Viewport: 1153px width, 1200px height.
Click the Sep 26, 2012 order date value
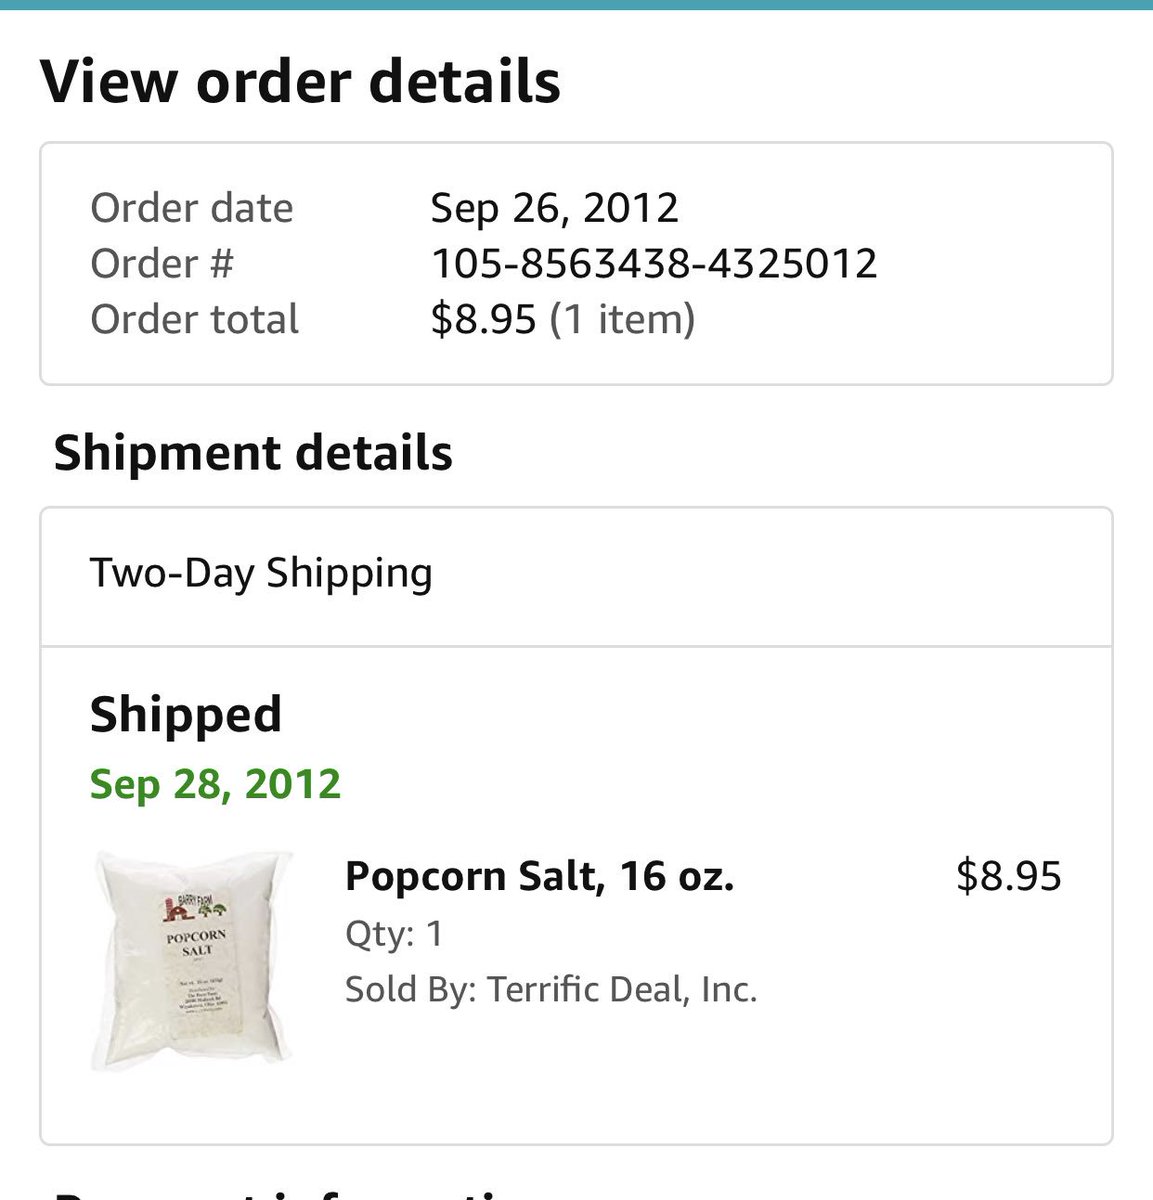(x=554, y=208)
